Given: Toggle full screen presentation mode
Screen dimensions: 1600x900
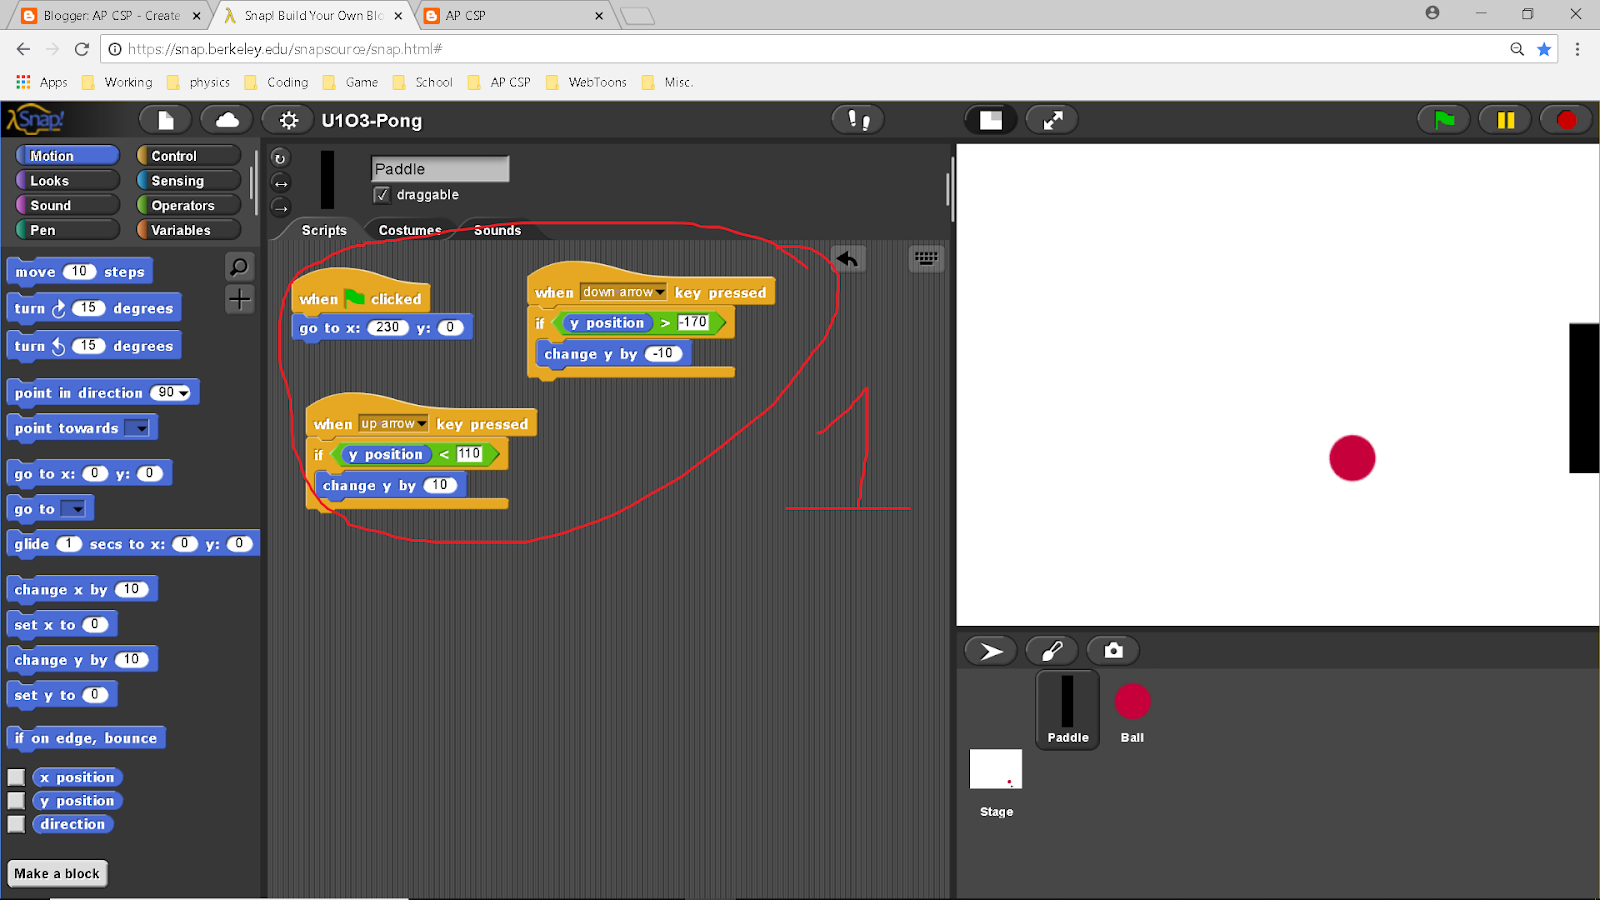Looking at the screenshot, I should point(1053,120).
